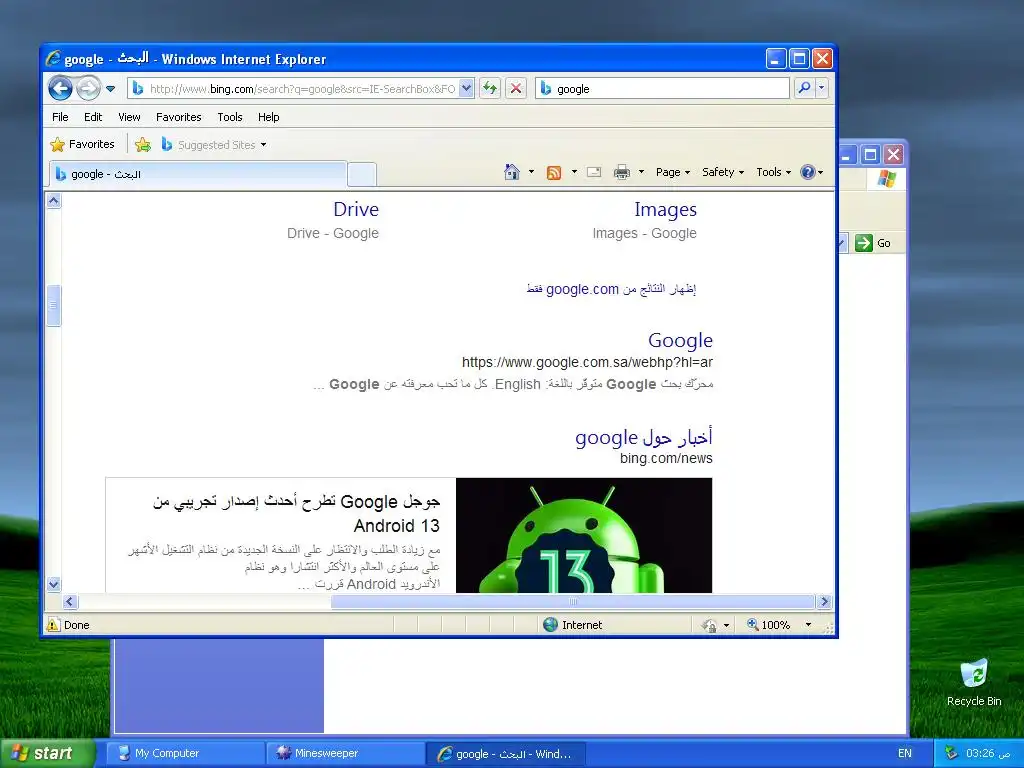
Task: Click the vertical scrollbar down arrow
Action: coord(54,584)
